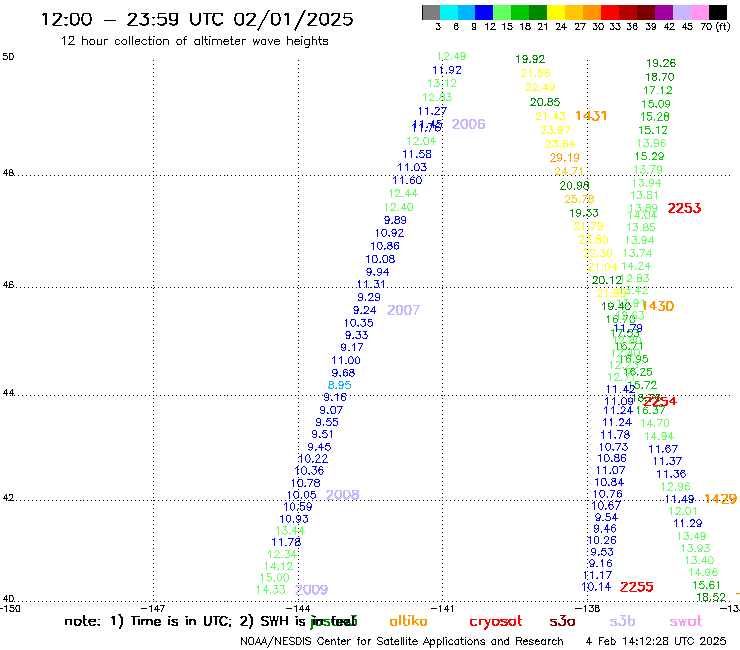Click the 's3b' satellite legend label
Image resolution: width=740 pixels, height=650 pixels.
tap(622, 621)
